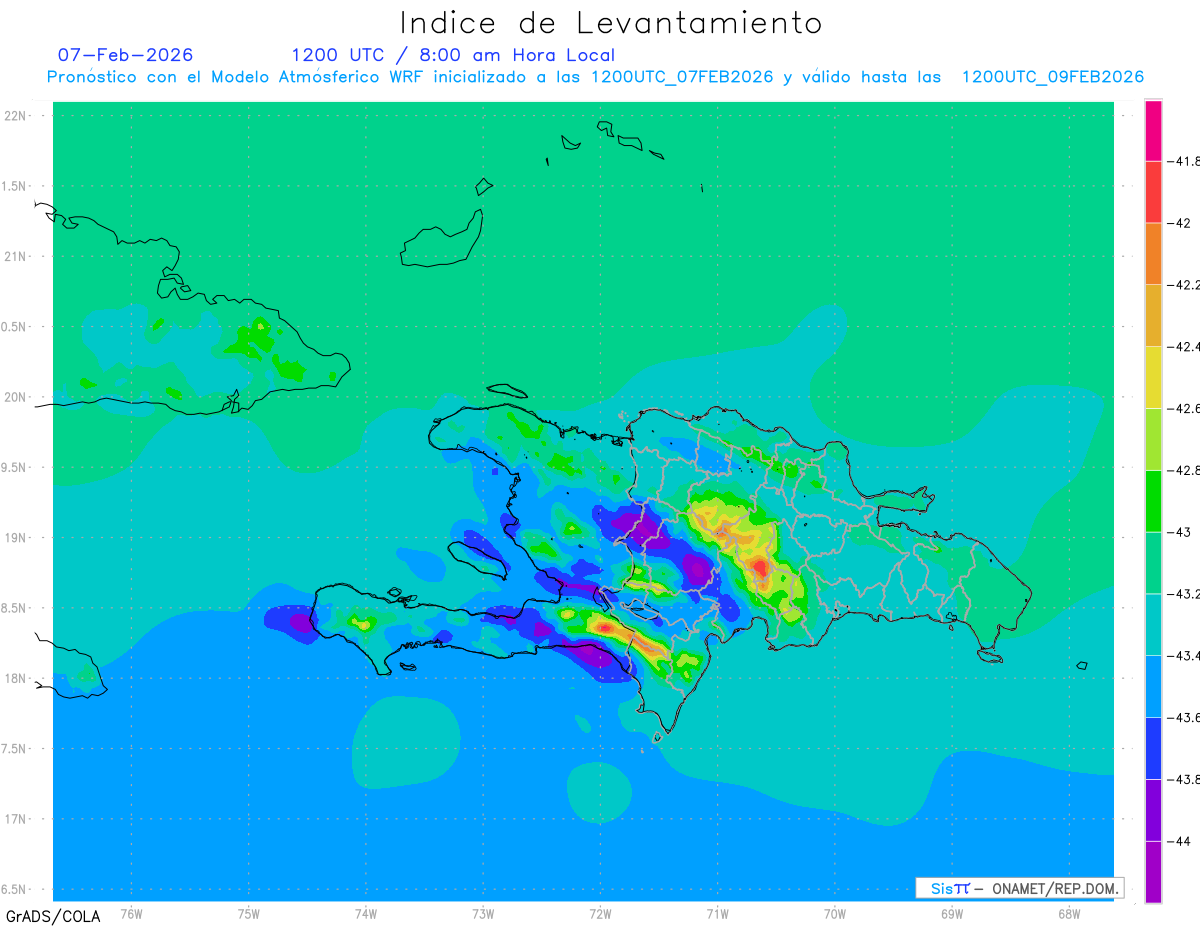Viewport: 1200px width, 927px height.
Task: Select the royal blue swatch between -43.6 and -43.8
Action: (x=1153, y=749)
